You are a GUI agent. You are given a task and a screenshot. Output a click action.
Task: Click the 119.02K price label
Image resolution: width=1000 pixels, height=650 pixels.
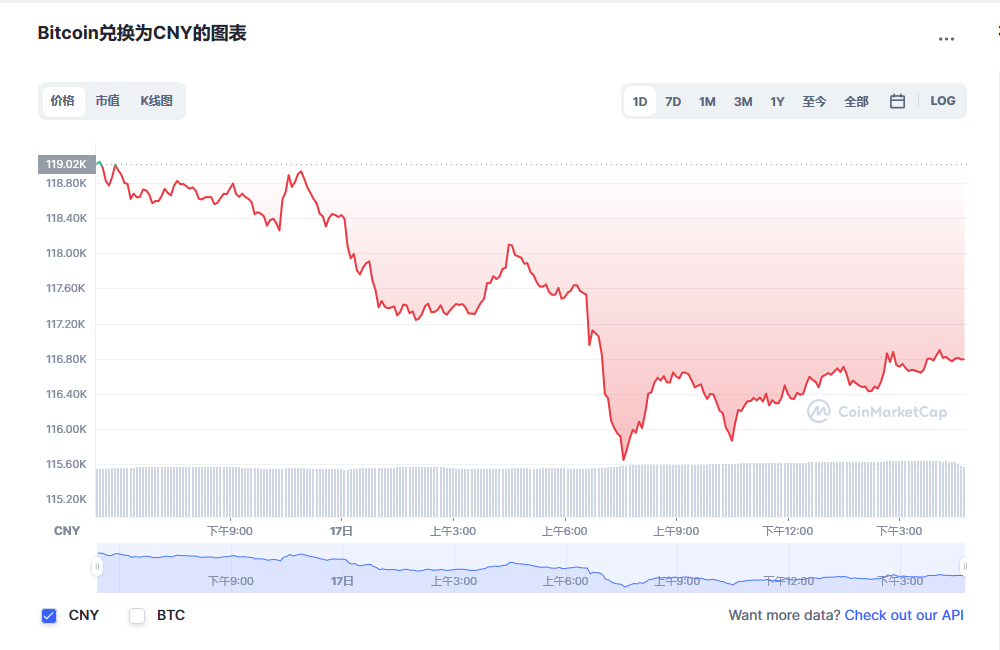(66, 164)
